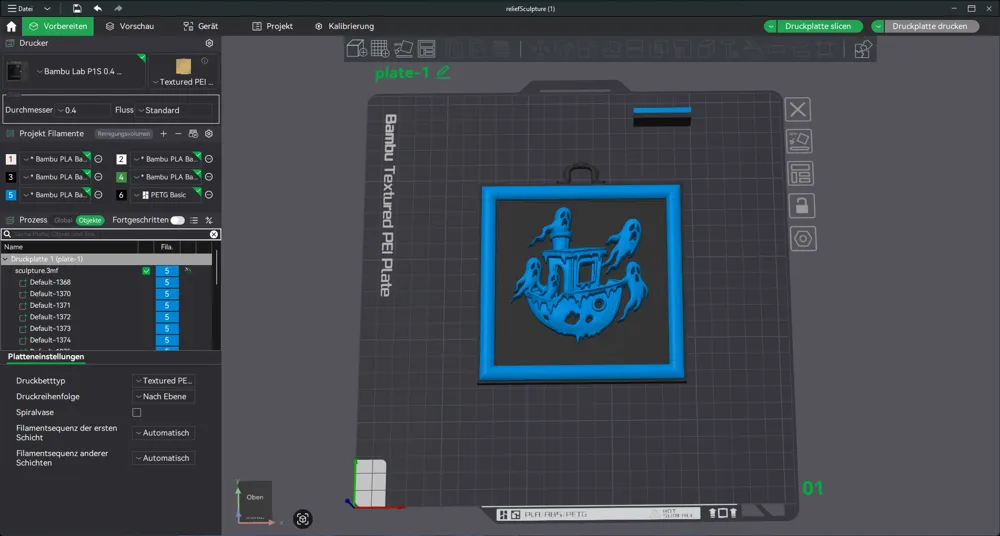Open Druckbetttyp dropdown
Viewport: 1000px width, 536px height.
(163, 381)
